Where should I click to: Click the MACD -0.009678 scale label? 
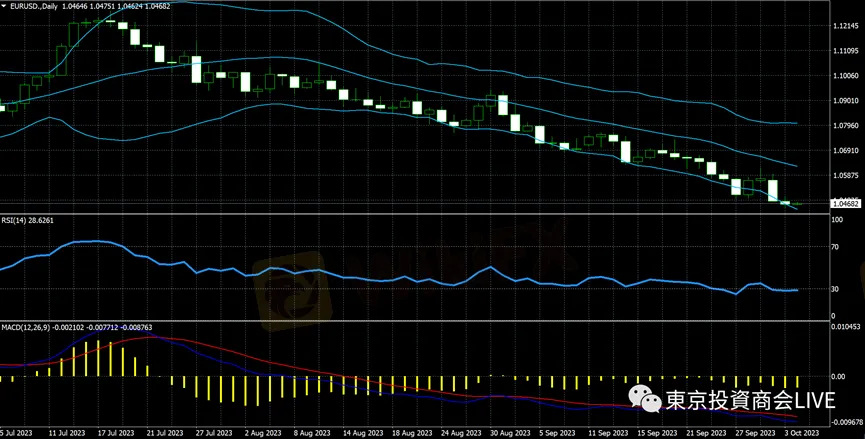coord(845,423)
